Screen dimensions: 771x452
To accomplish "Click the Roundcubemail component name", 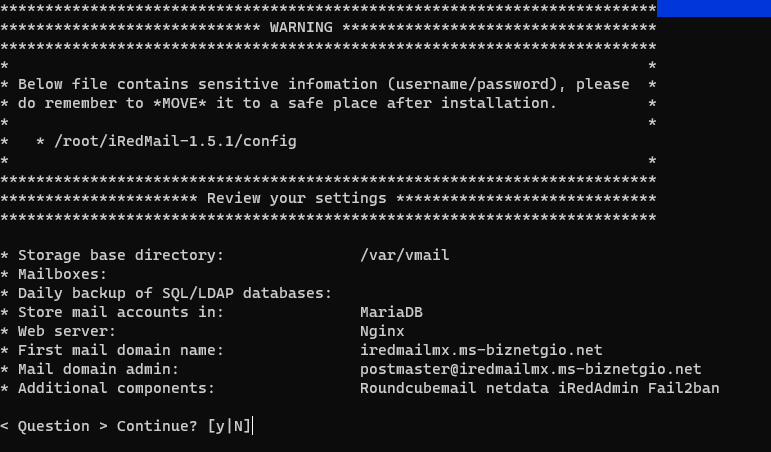I will (414, 388).
